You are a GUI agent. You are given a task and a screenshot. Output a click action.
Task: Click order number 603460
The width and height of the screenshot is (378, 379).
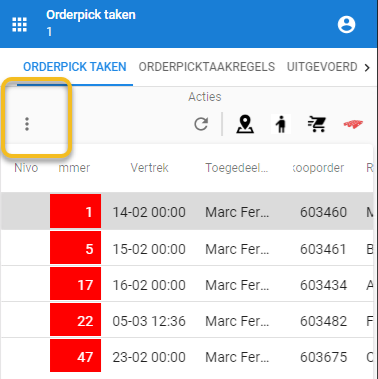pos(323,212)
